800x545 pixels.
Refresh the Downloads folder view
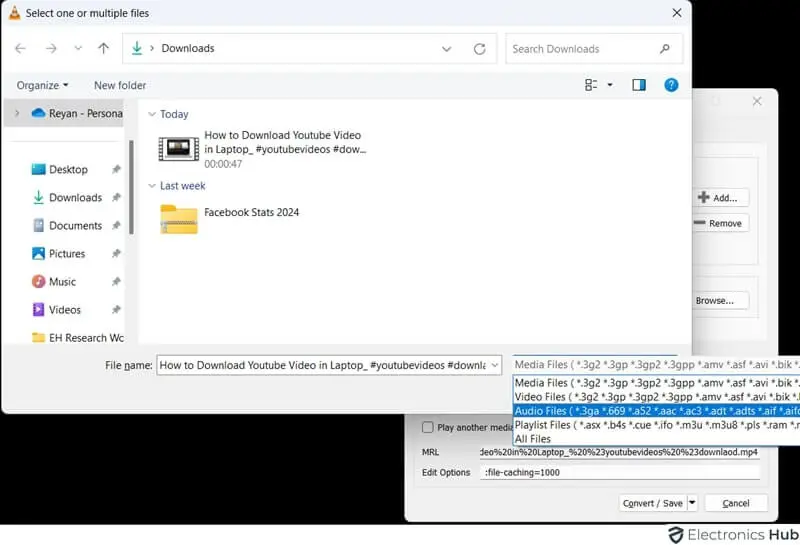coord(480,49)
